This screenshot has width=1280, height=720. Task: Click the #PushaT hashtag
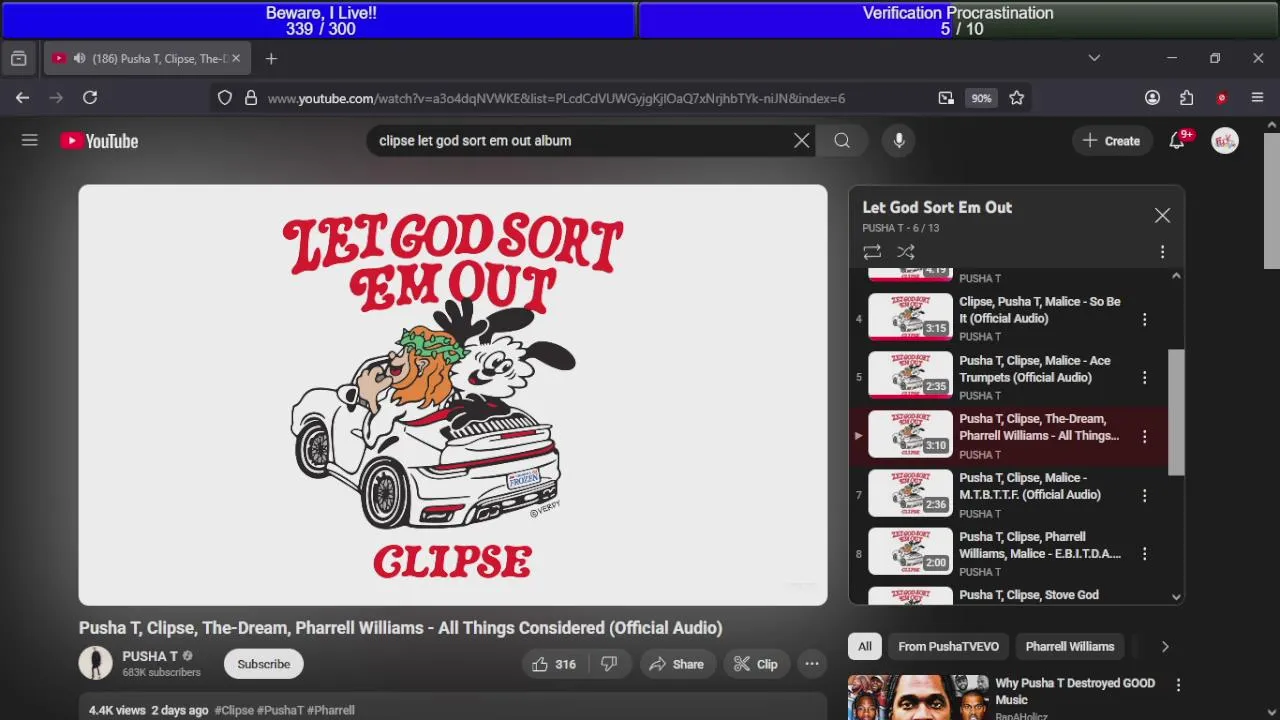pos(280,711)
